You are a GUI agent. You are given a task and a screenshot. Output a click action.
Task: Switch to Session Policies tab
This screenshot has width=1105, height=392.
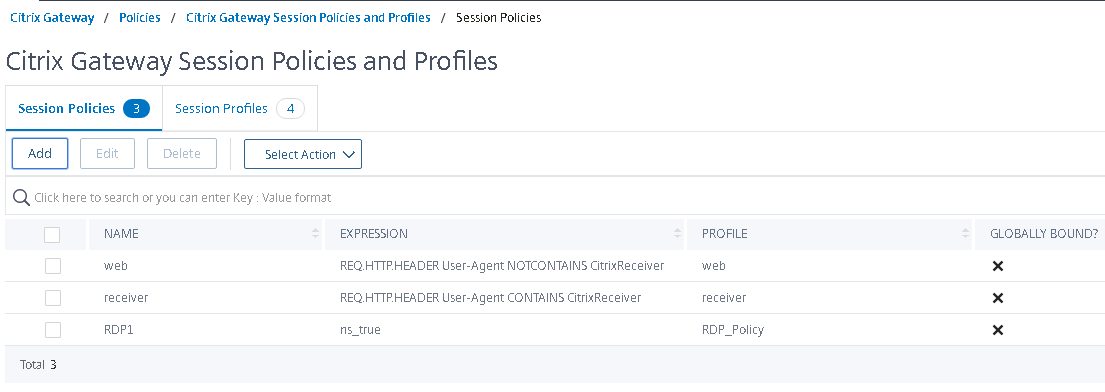84,109
